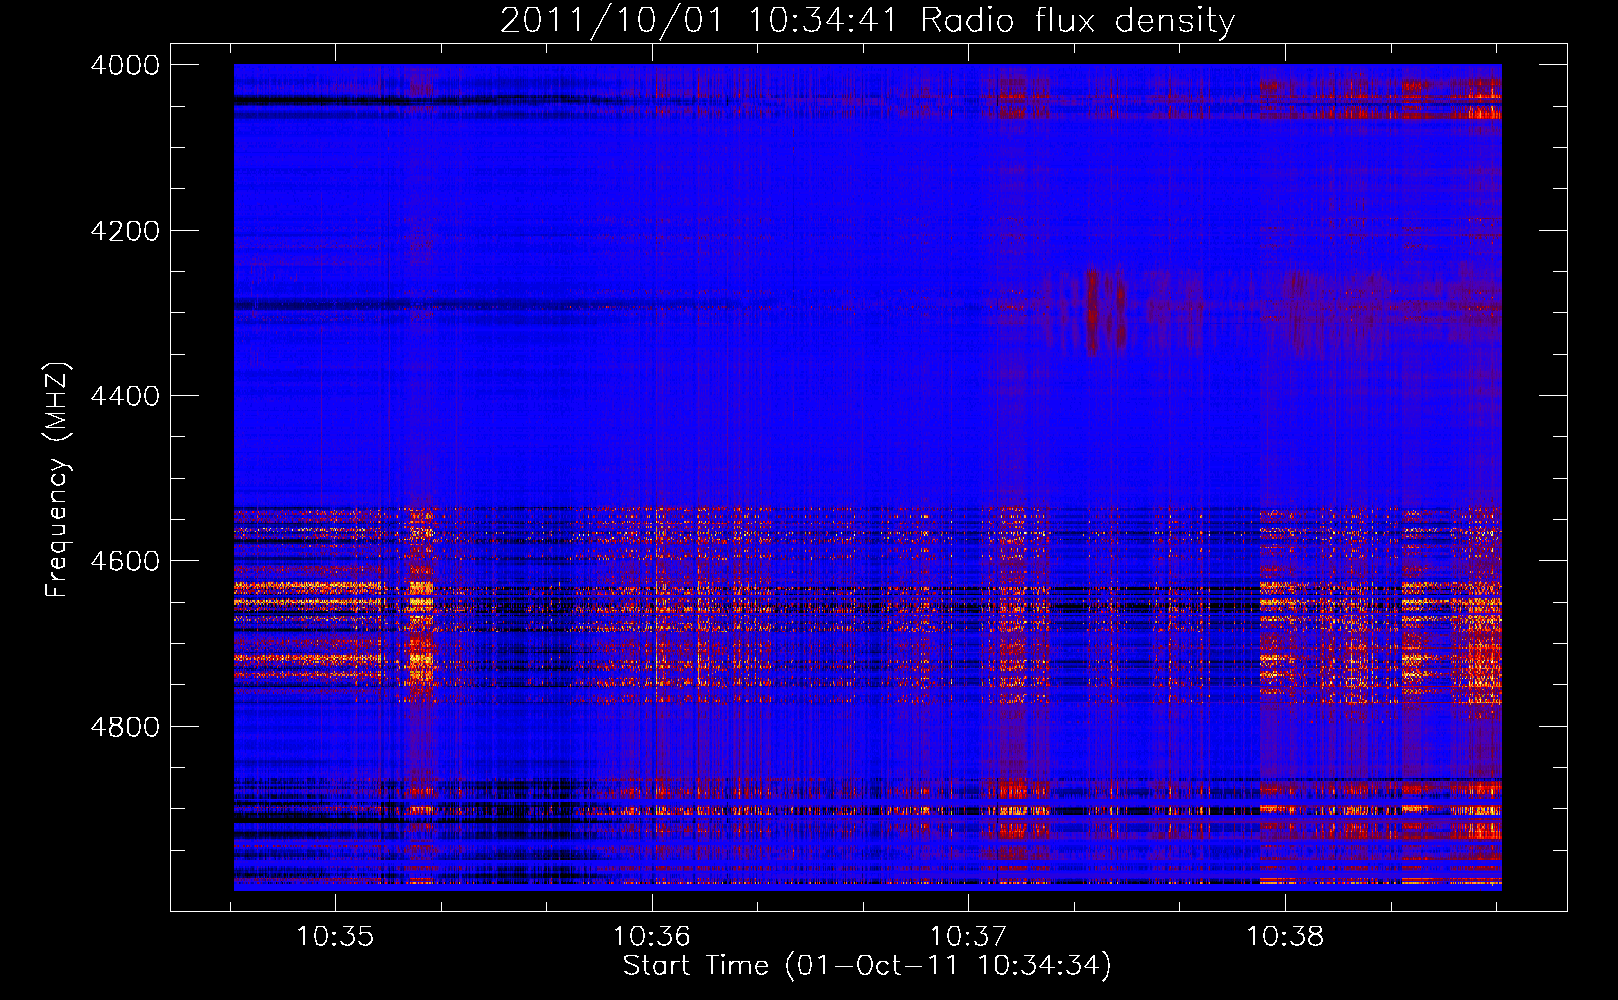This screenshot has height=1000, width=1618.
Task: Select the 4600 frequency axis label
Action: (125, 561)
